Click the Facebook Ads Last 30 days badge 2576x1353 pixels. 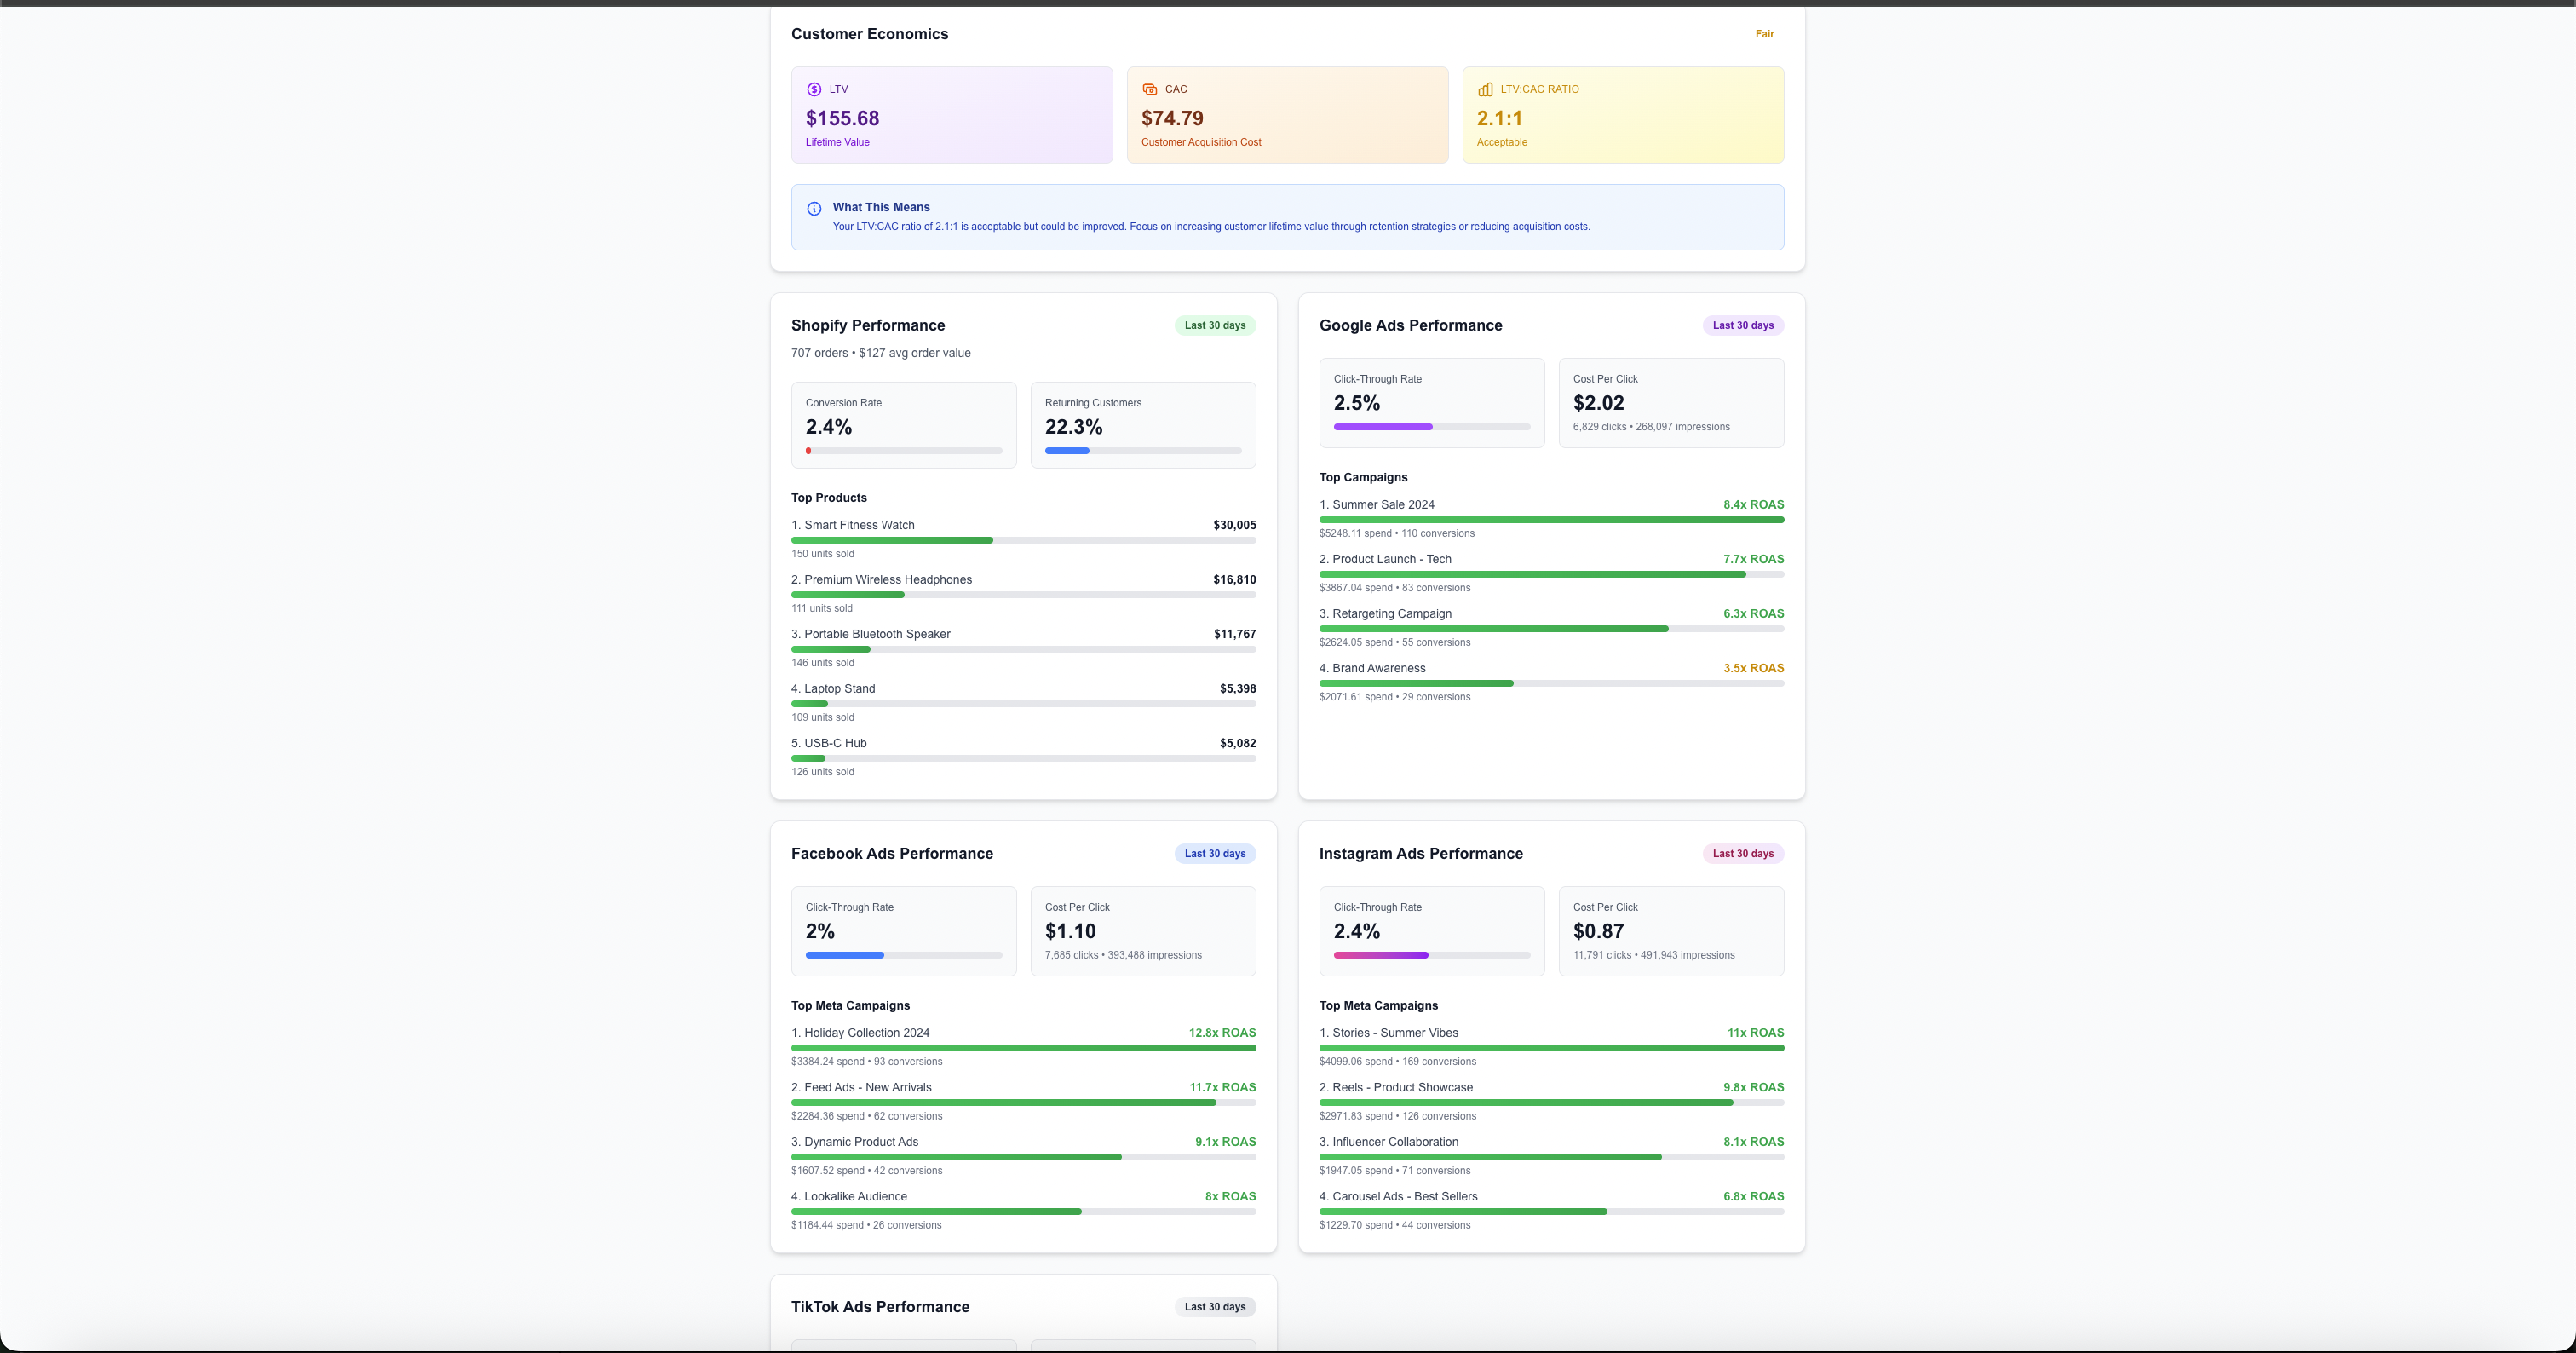[1215, 853]
